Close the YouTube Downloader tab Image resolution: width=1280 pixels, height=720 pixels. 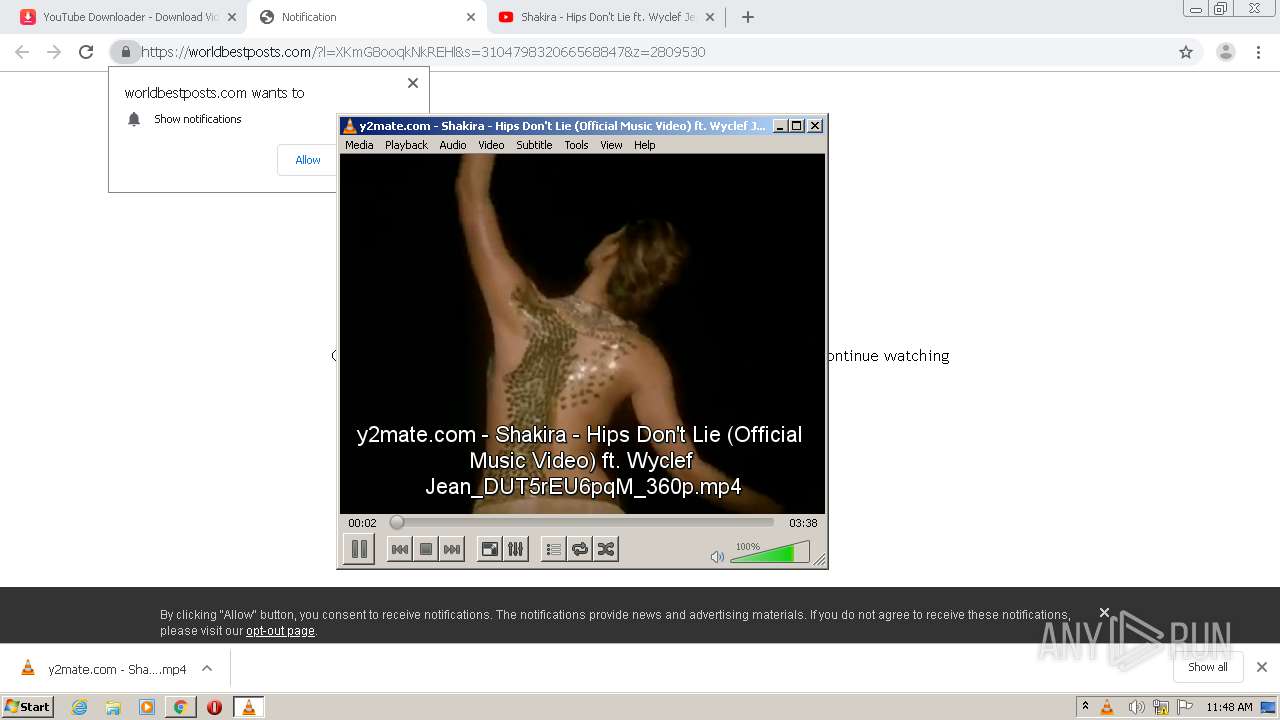[232, 17]
